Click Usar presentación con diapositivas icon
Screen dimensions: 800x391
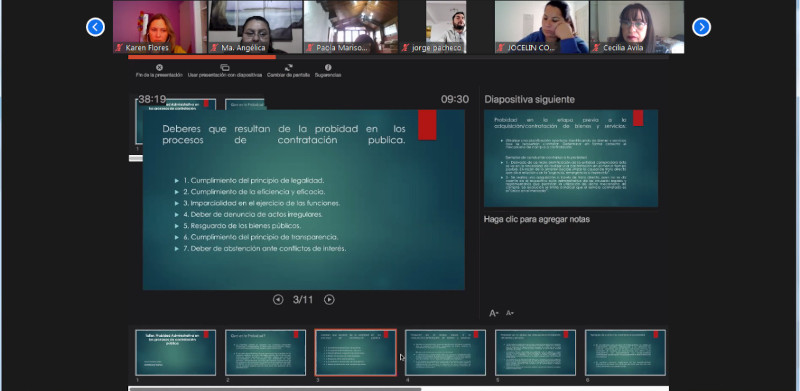coord(224,67)
